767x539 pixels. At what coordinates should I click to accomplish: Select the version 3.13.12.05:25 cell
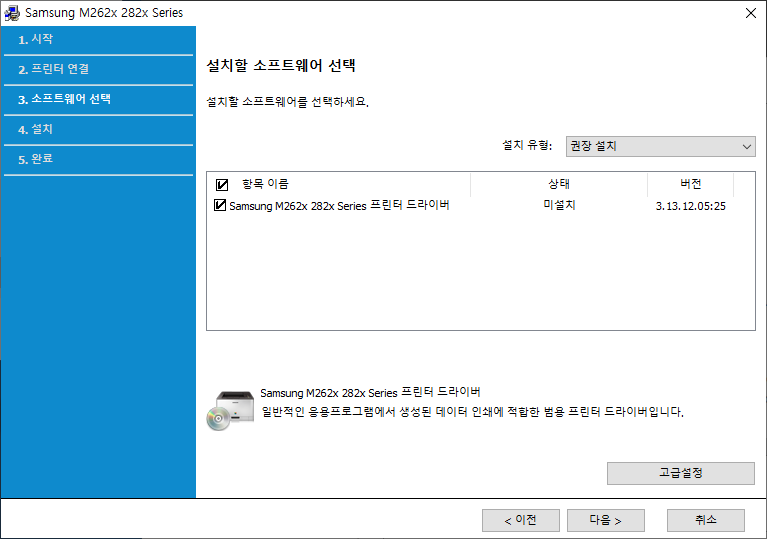(691, 206)
